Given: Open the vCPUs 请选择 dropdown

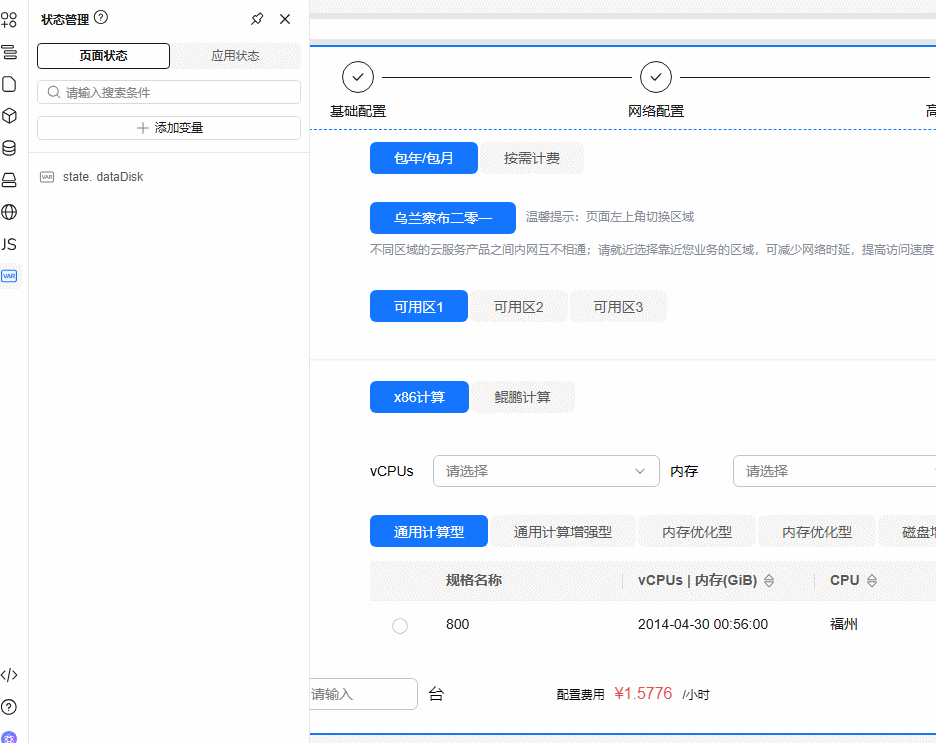Looking at the screenshot, I should pyautogui.click(x=545, y=471).
